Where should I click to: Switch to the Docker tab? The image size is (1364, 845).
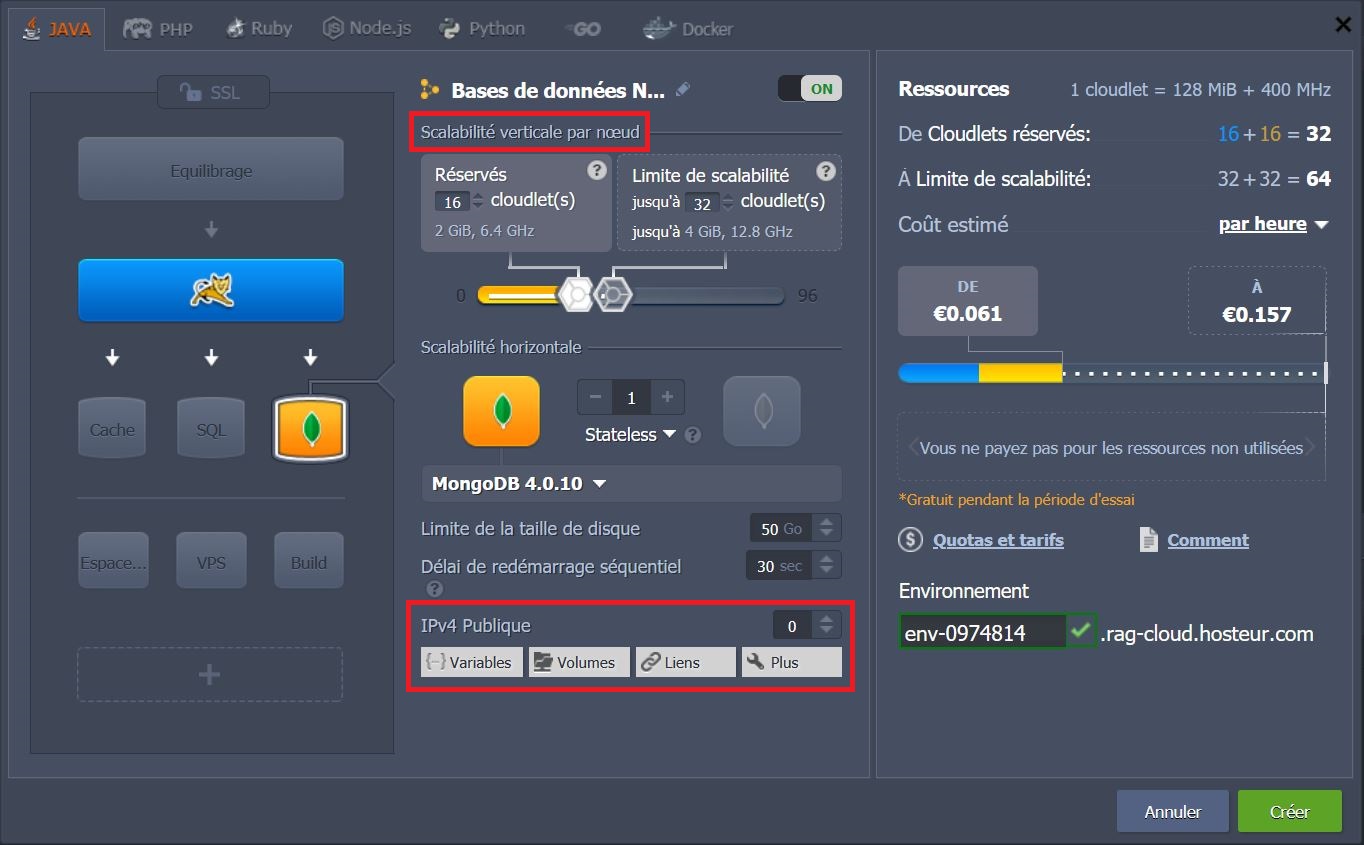coord(688,28)
